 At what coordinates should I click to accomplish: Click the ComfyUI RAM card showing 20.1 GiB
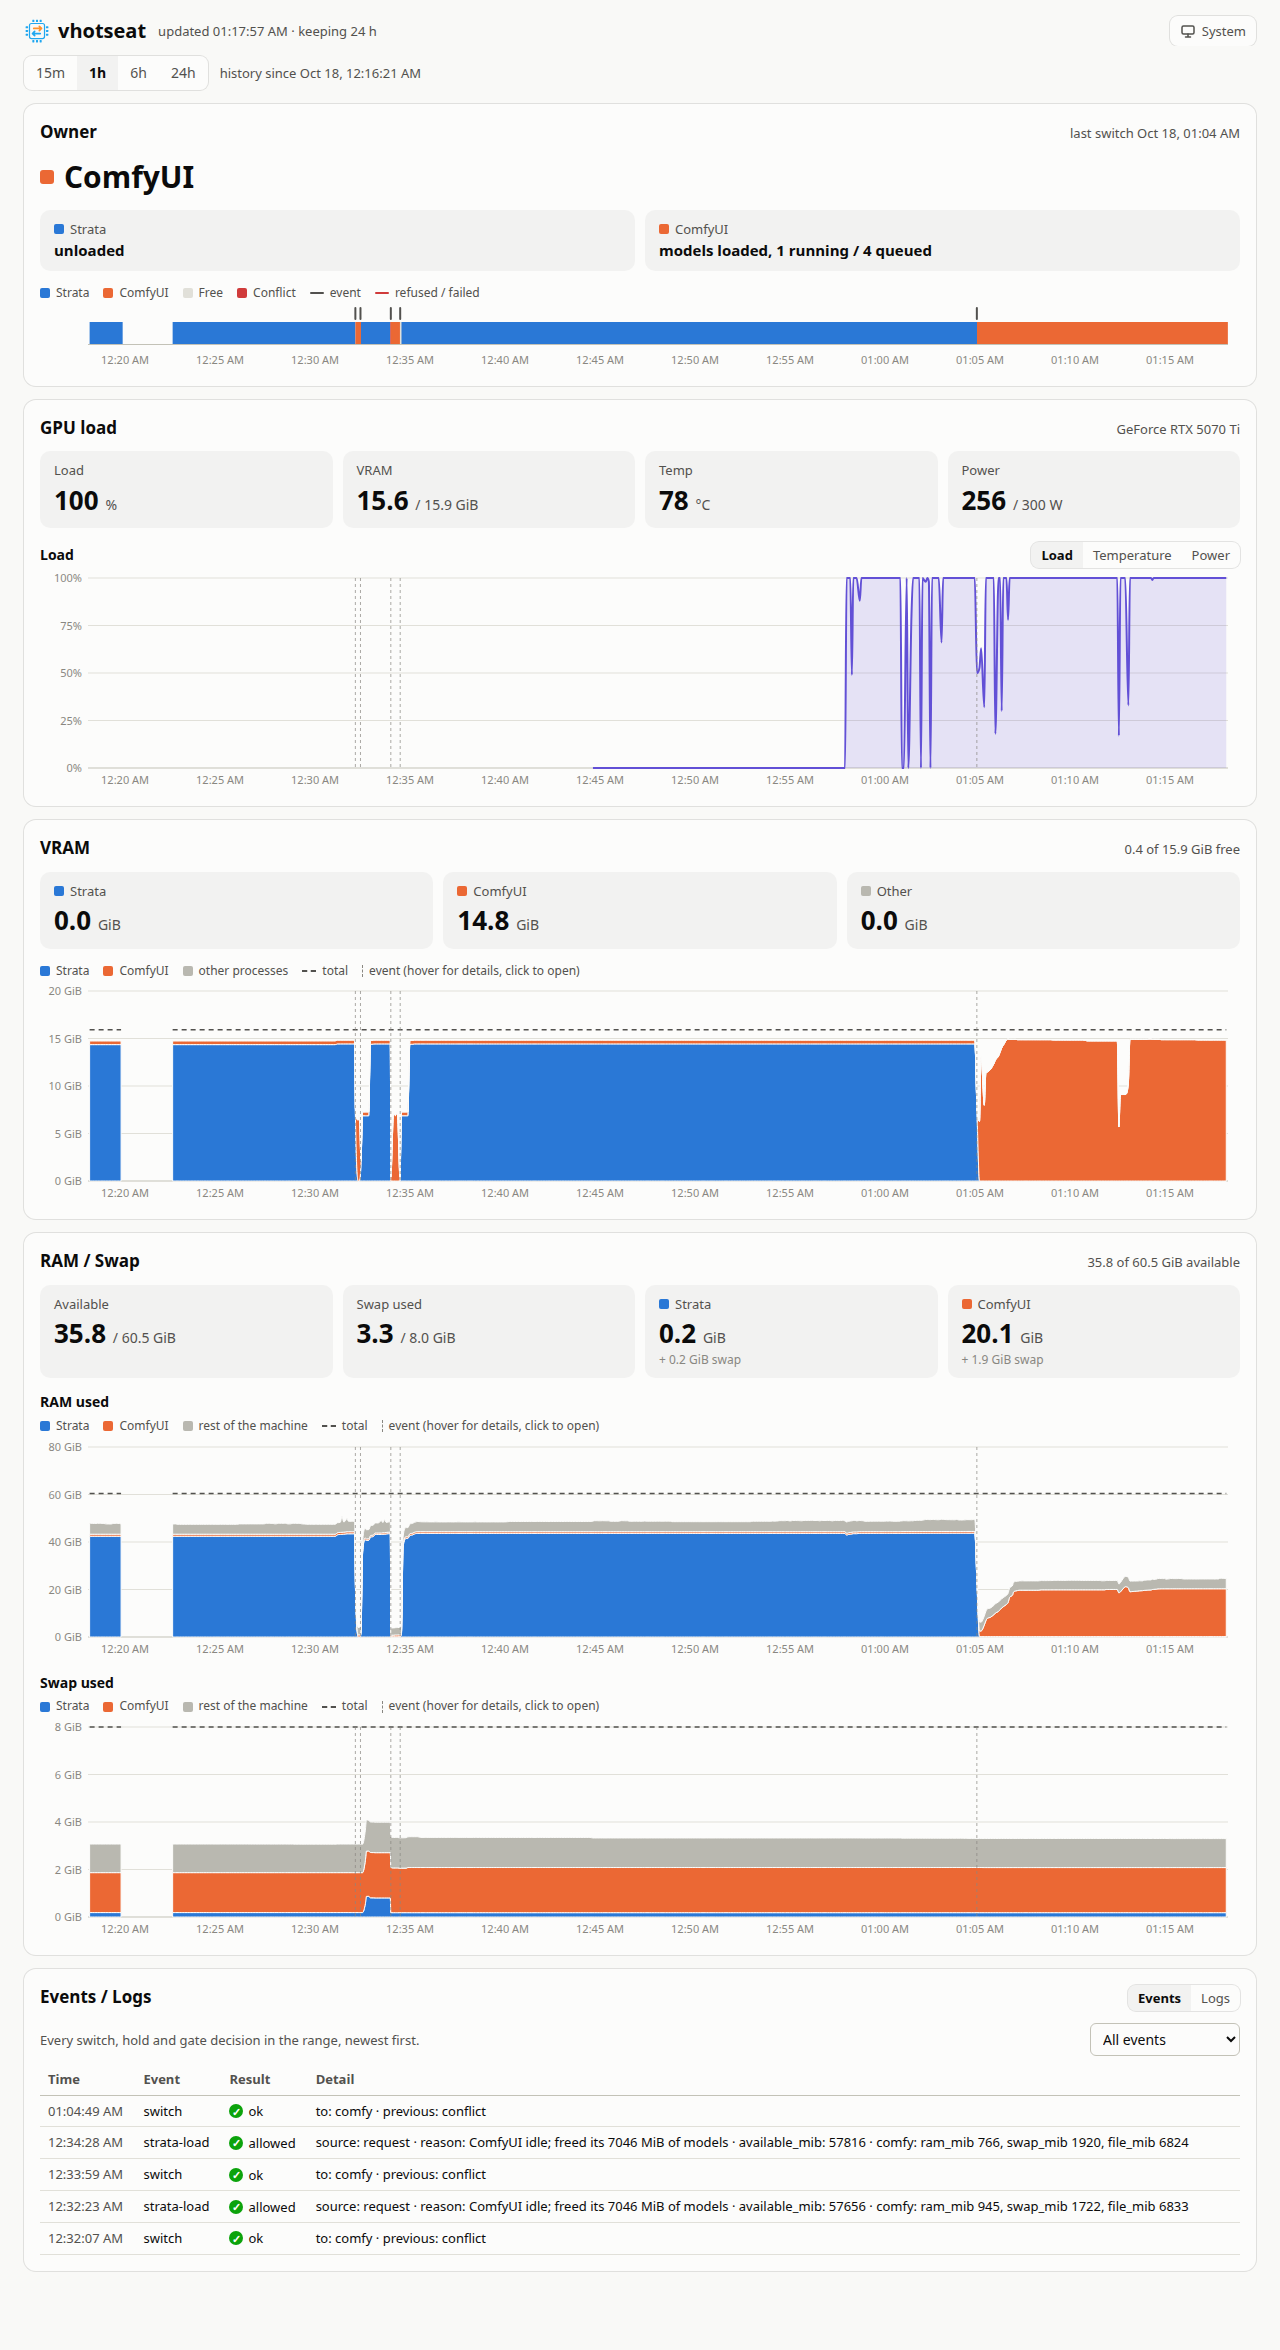coord(1094,1331)
